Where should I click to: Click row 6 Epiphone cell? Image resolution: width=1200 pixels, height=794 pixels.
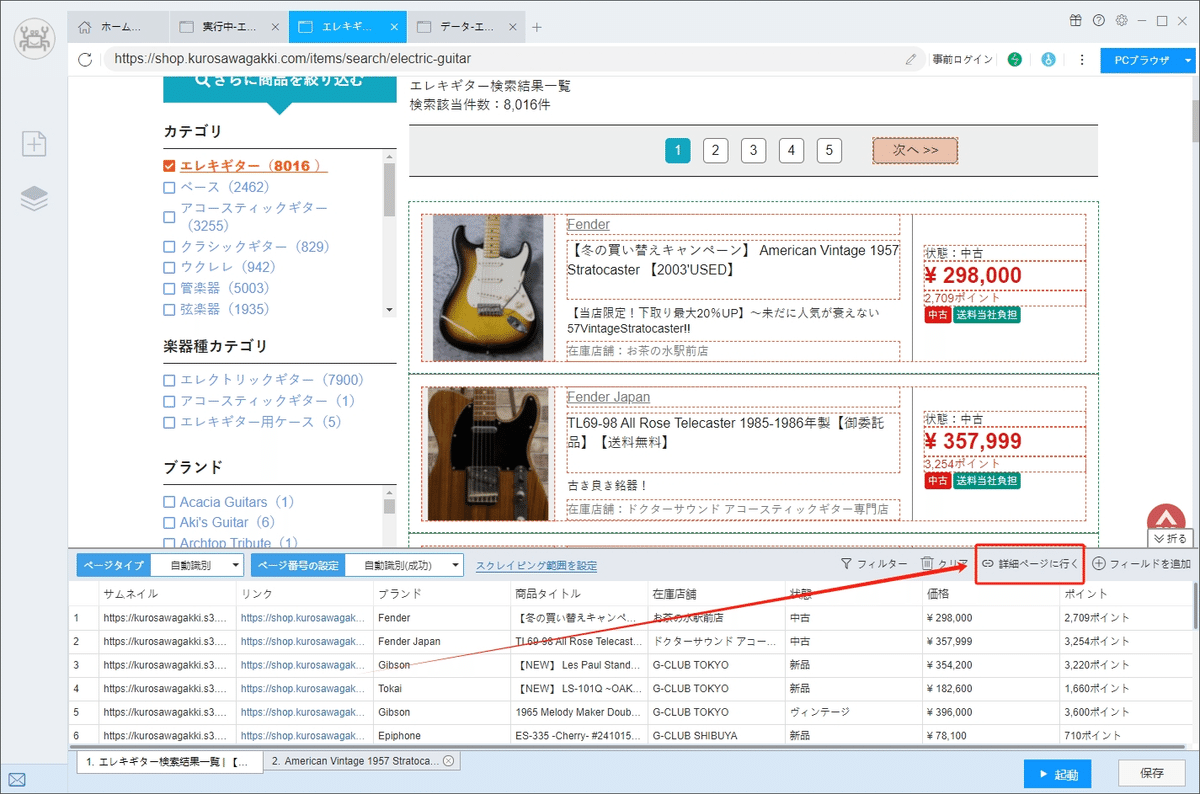click(x=441, y=736)
